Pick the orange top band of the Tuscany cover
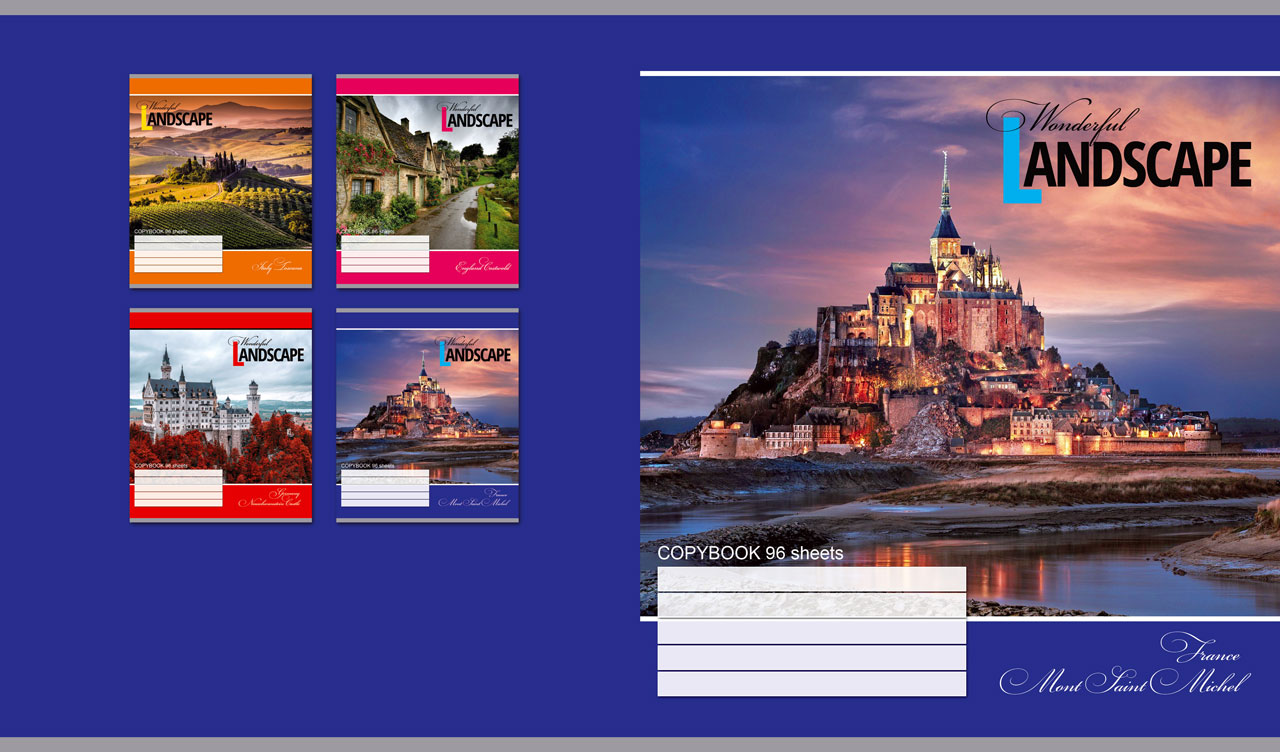 click(220, 87)
